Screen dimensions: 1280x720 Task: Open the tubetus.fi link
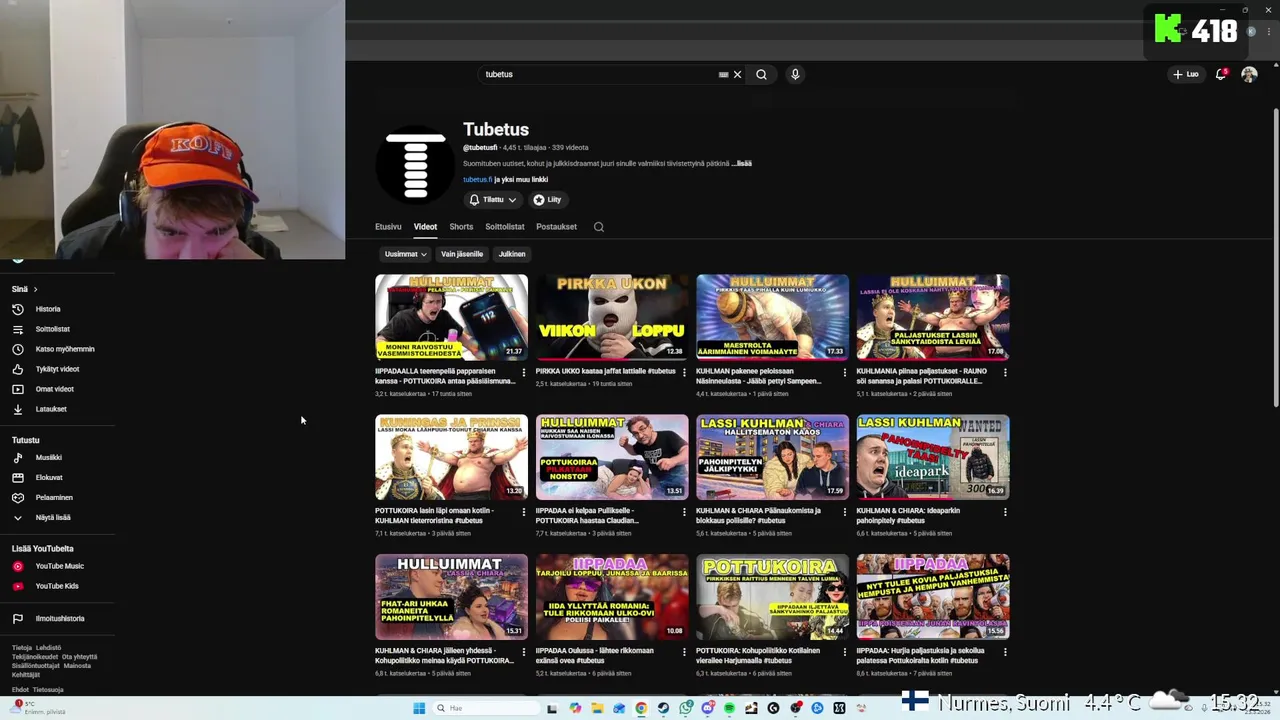click(x=476, y=180)
